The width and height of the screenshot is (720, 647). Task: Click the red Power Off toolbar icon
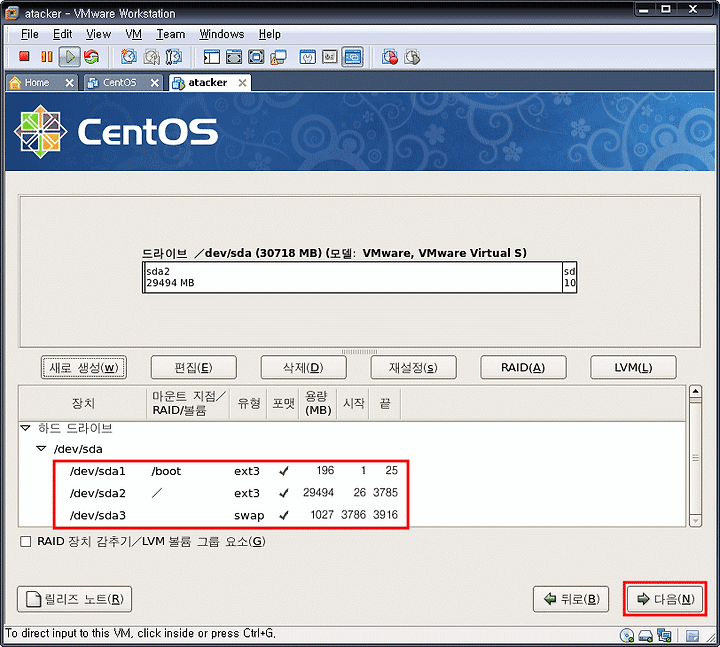pyautogui.click(x=24, y=57)
